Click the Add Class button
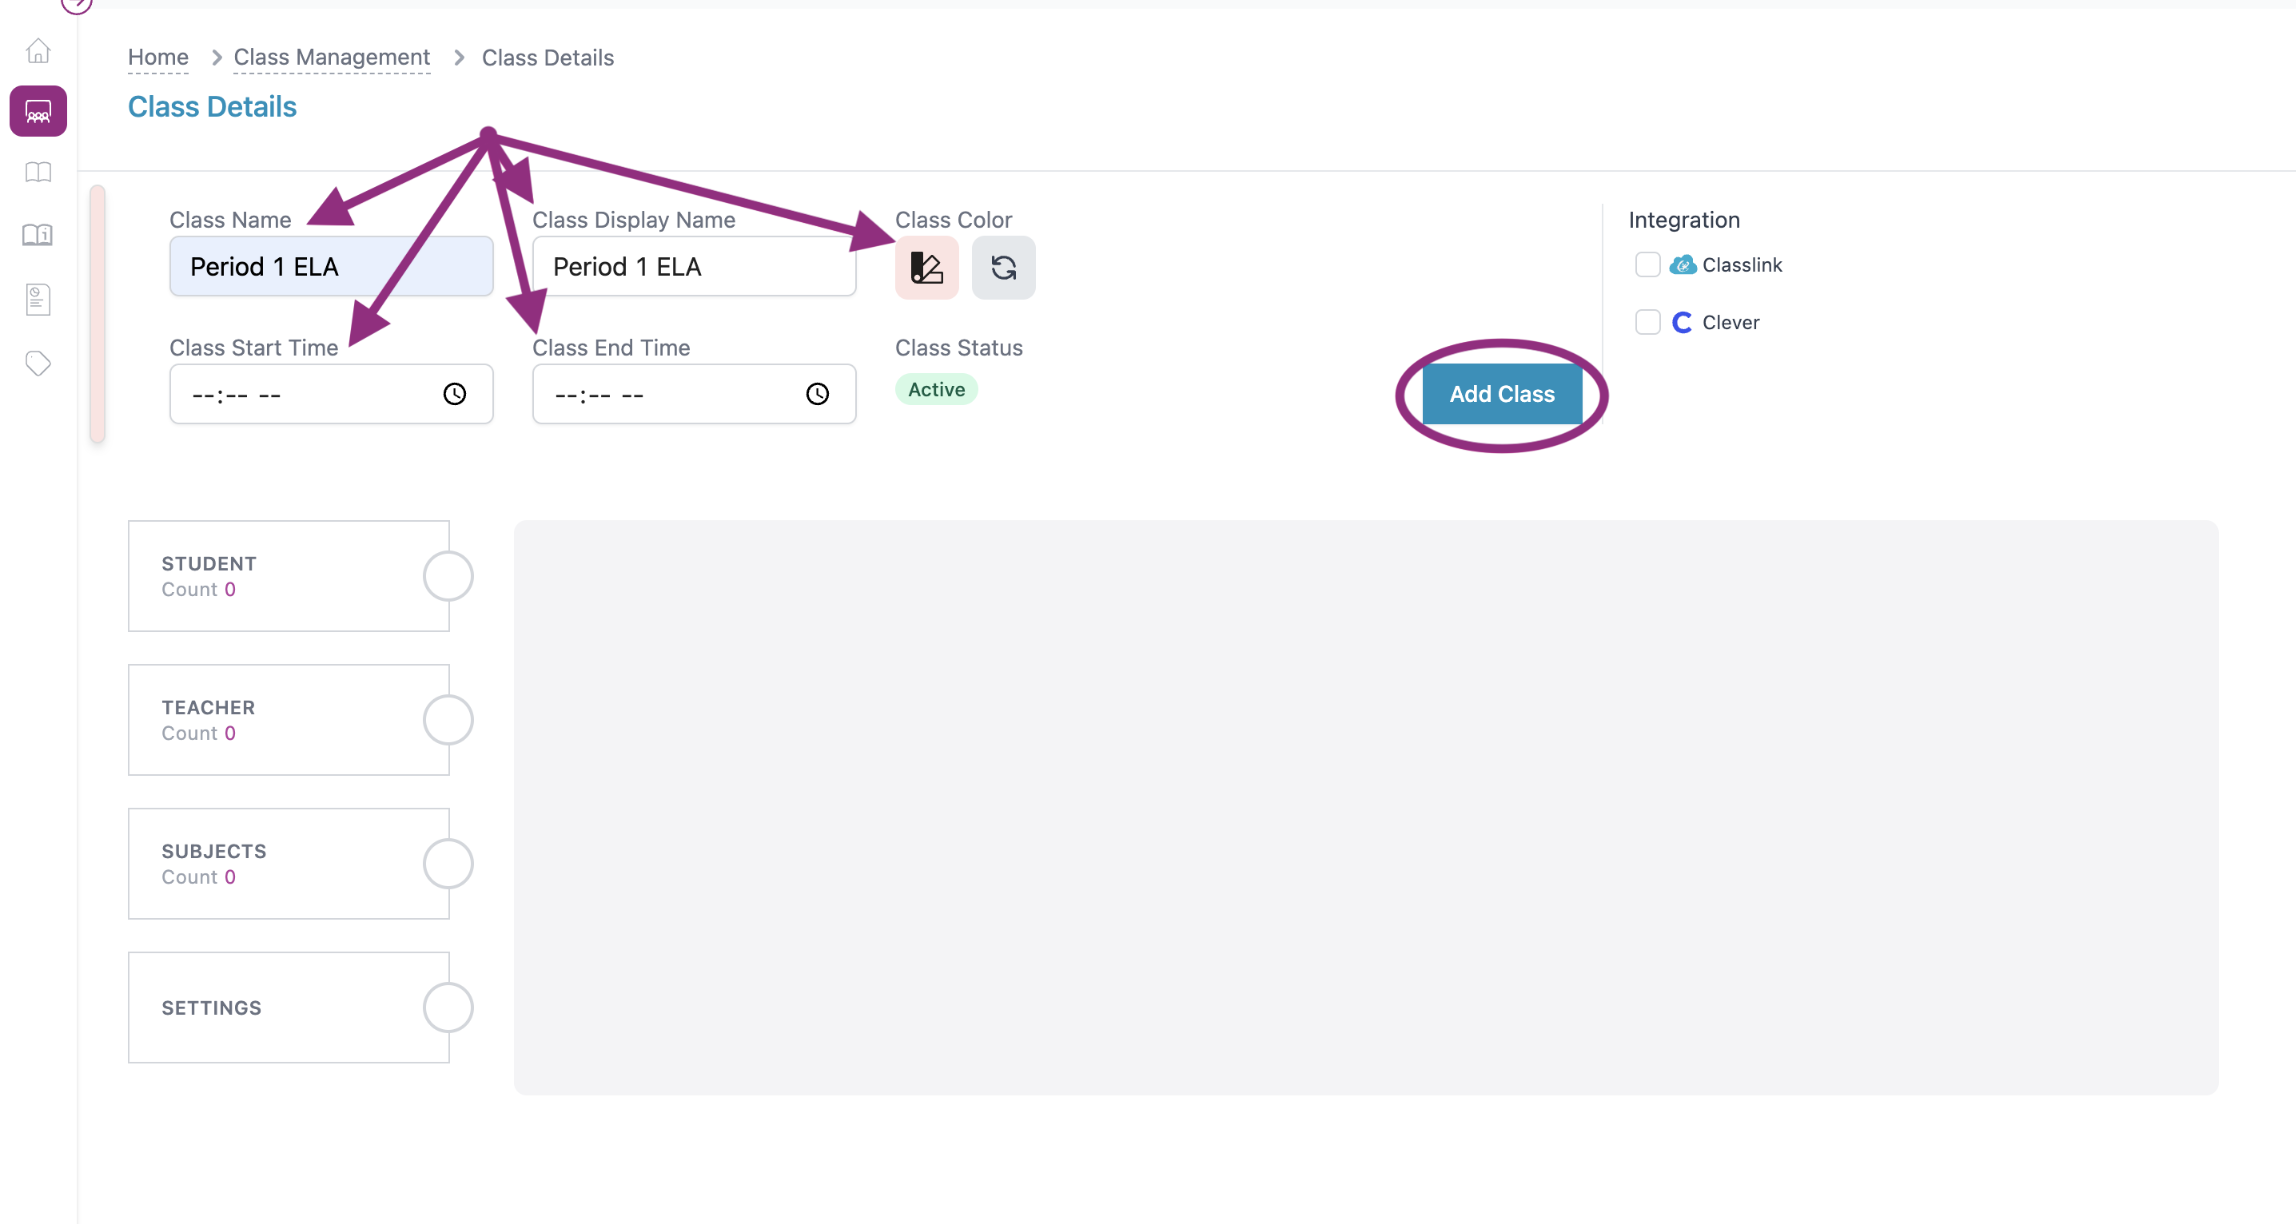The image size is (2296, 1224). (x=1502, y=394)
